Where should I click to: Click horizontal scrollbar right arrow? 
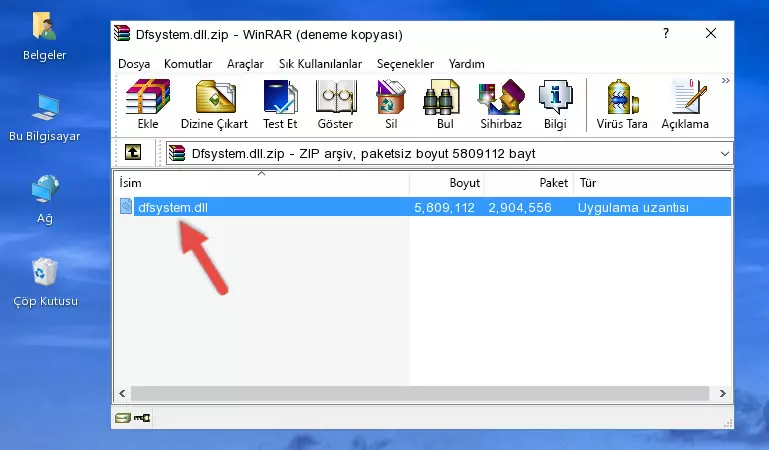pyautogui.click(x=722, y=393)
